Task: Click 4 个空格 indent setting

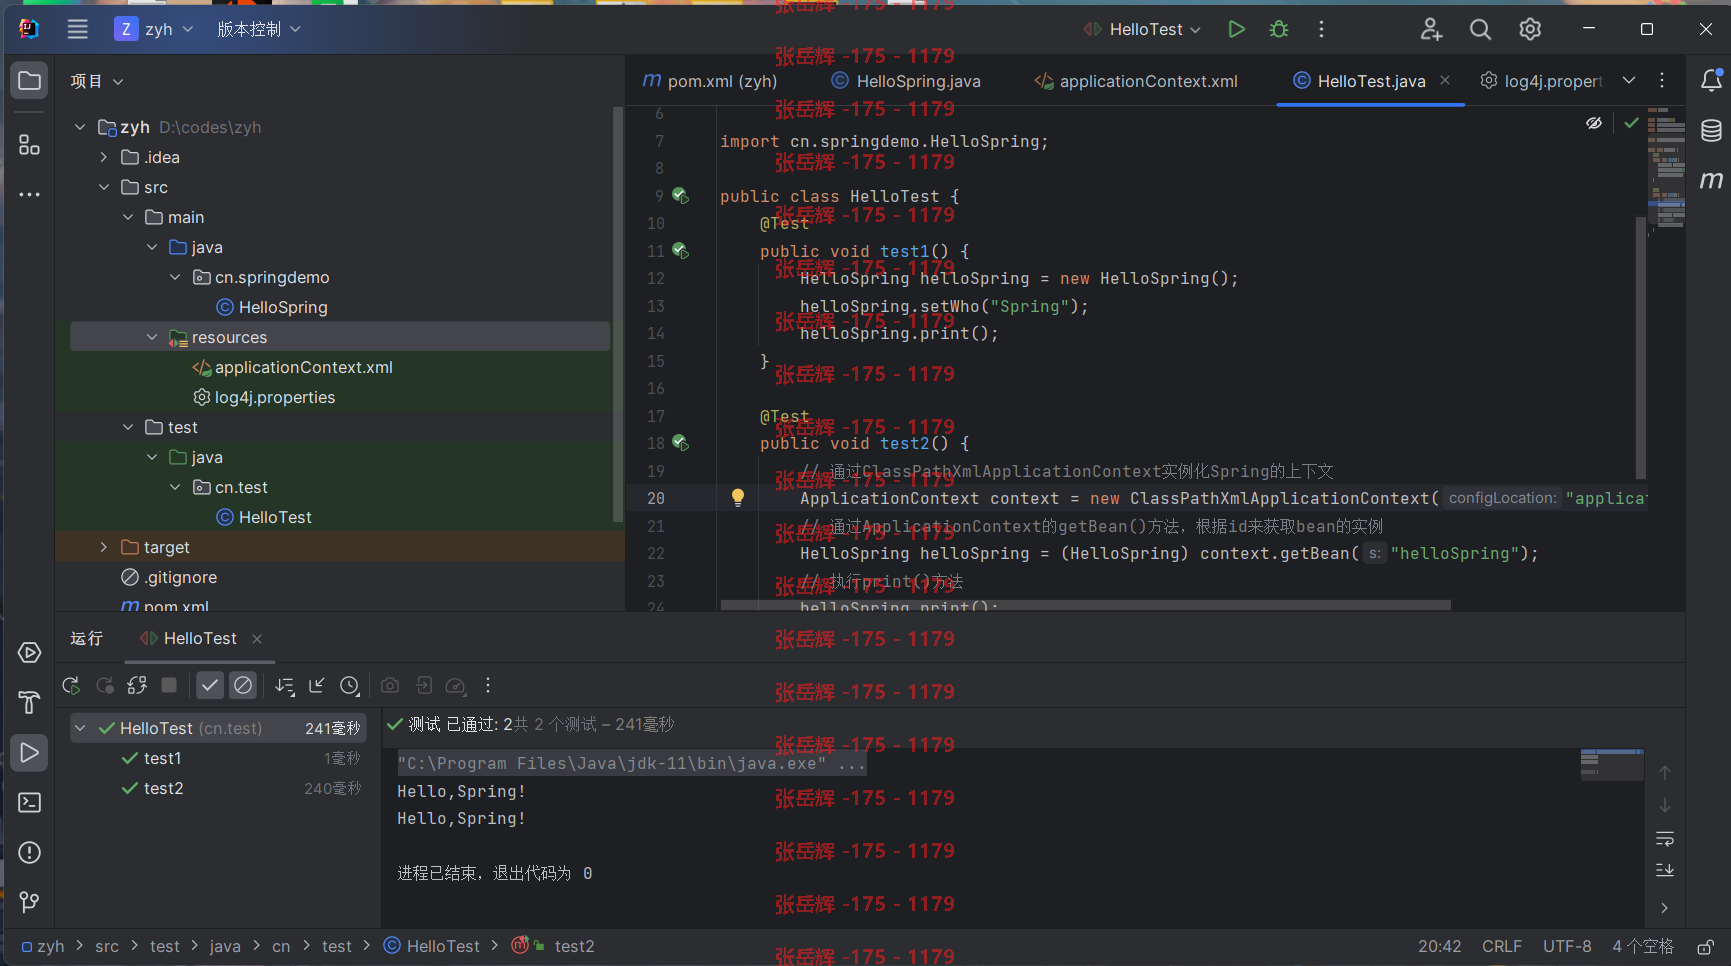Action: pyautogui.click(x=1642, y=946)
